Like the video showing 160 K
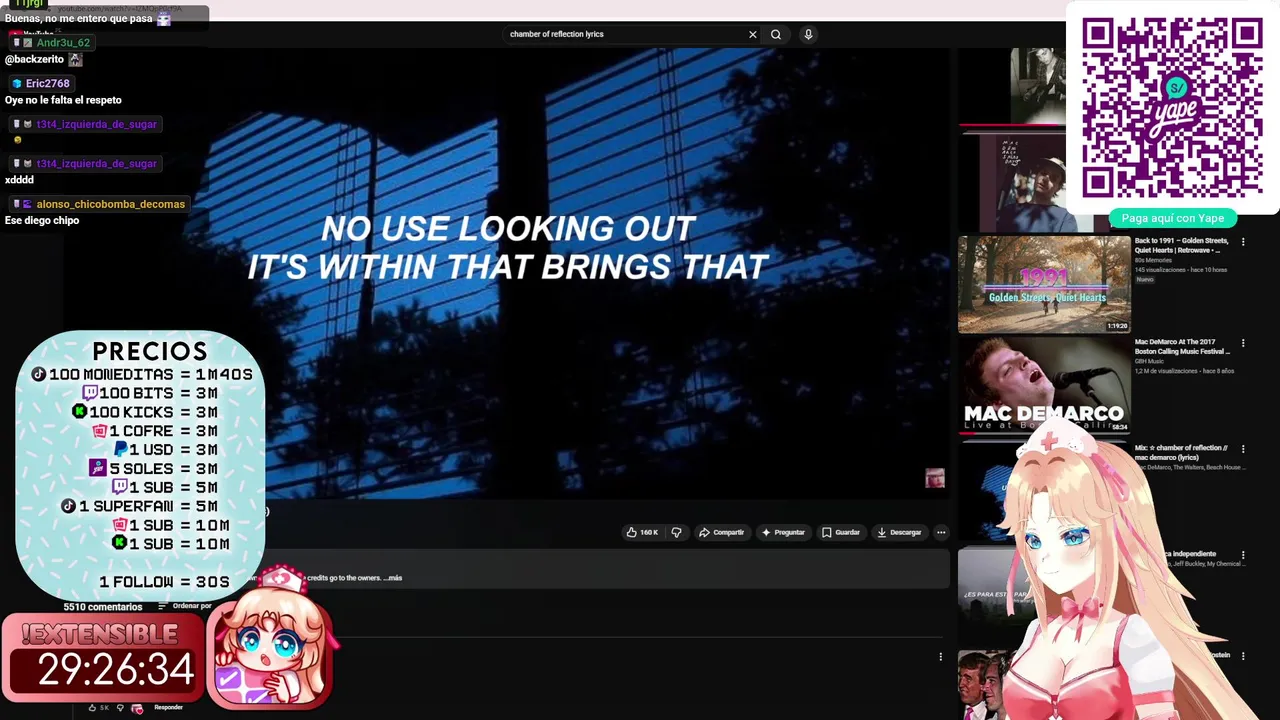The width and height of the screenshot is (1280, 720). pos(642,532)
